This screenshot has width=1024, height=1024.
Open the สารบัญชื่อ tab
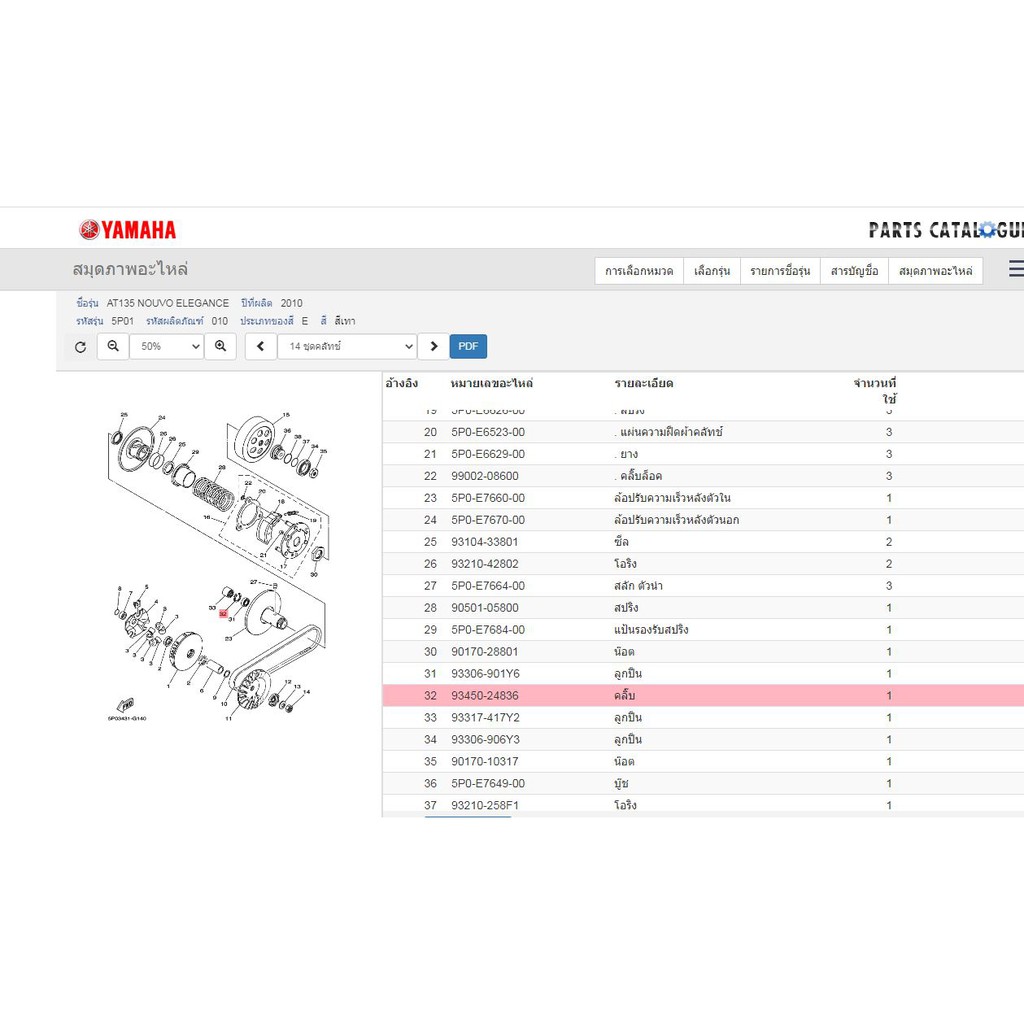854,271
